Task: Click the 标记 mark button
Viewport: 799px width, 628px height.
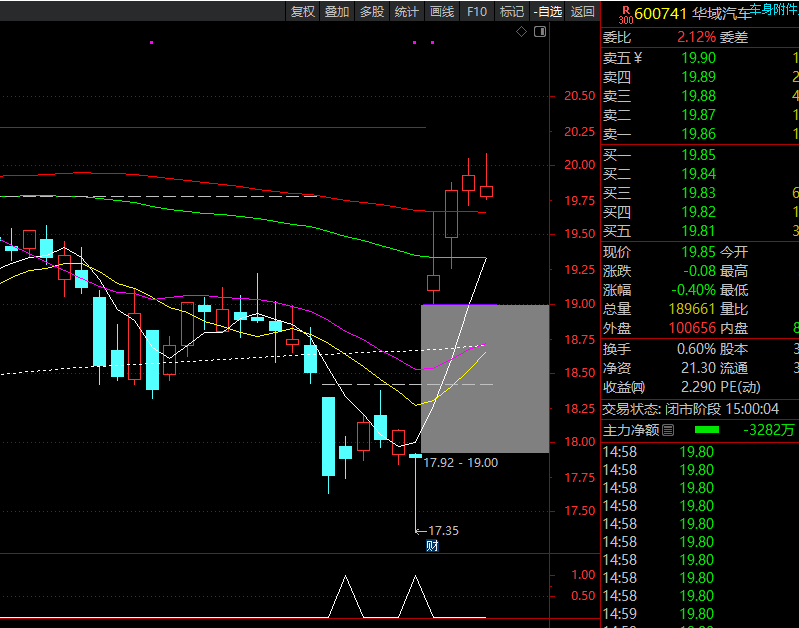Action: (512, 11)
